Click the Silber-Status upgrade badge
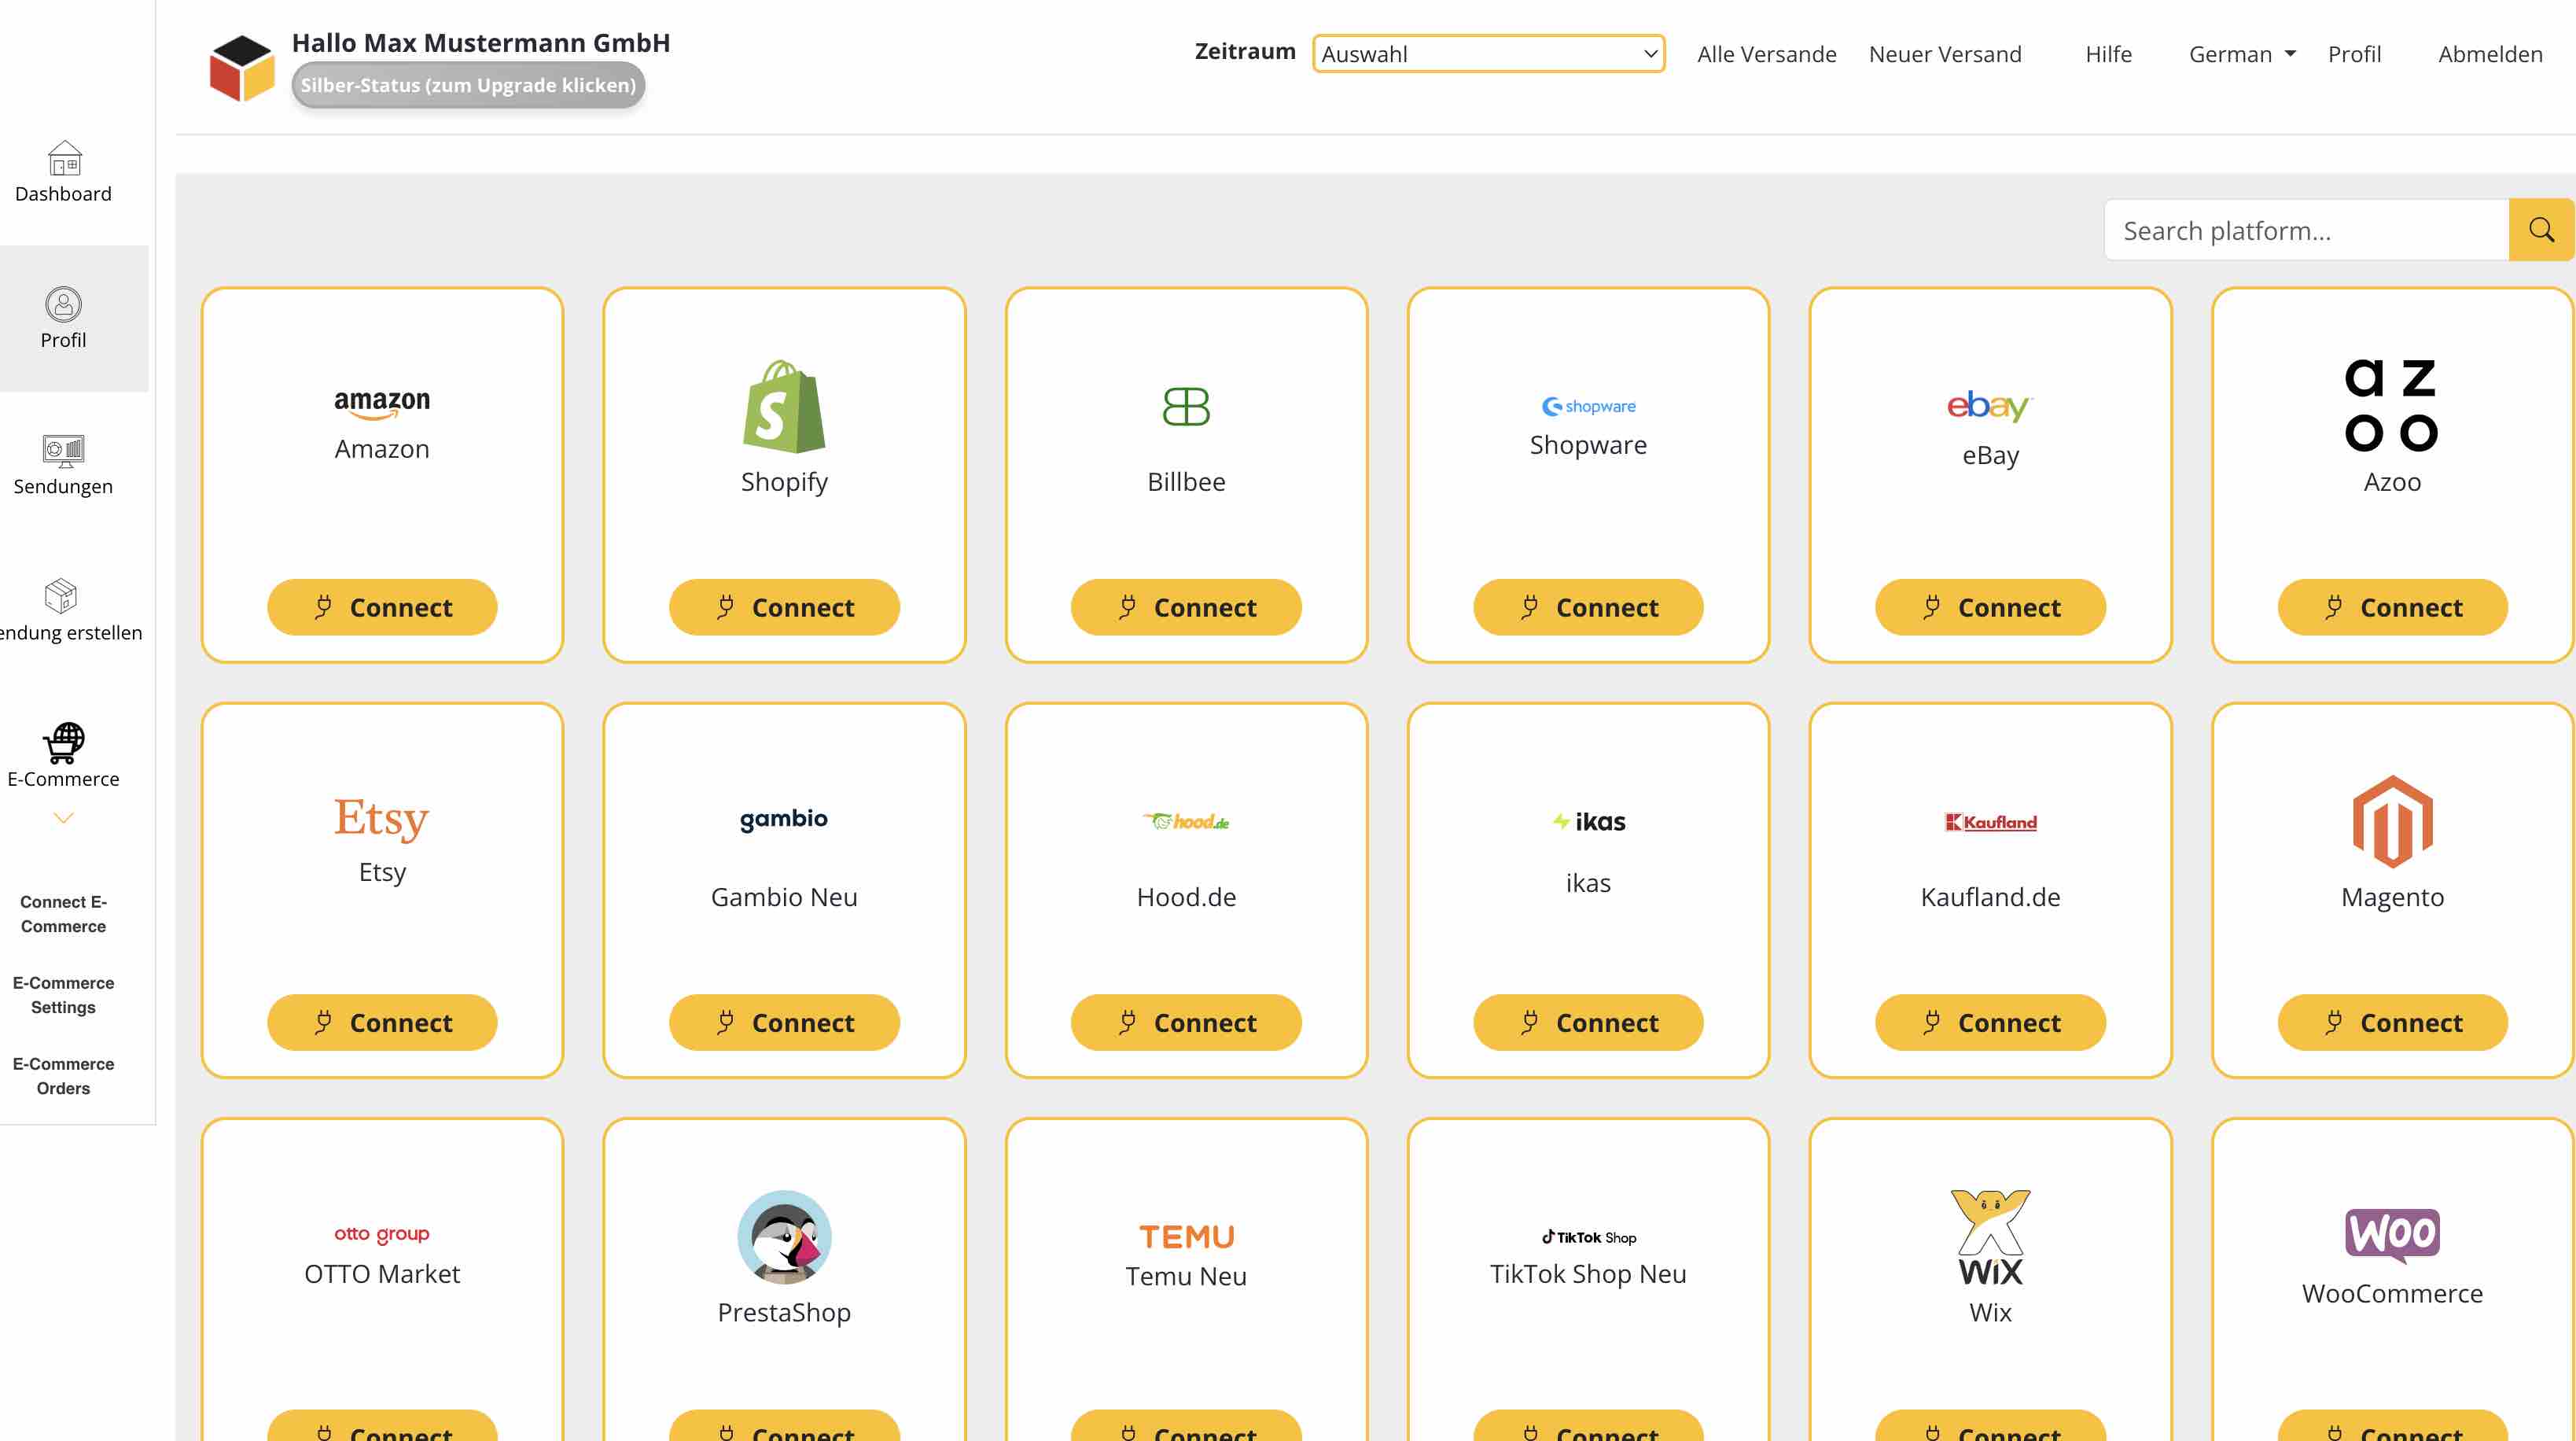Image resolution: width=2576 pixels, height=1441 pixels. (468, 85)
